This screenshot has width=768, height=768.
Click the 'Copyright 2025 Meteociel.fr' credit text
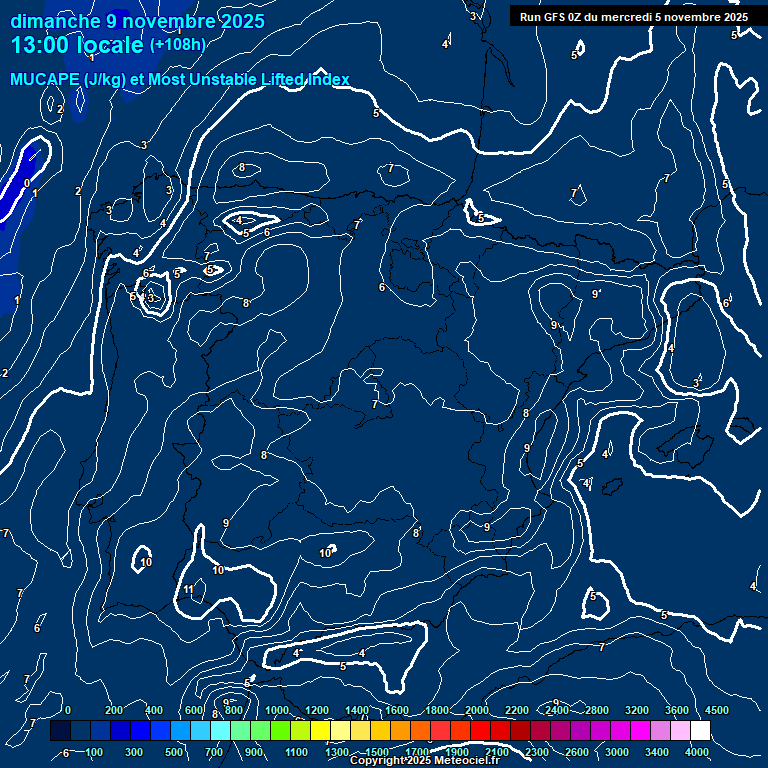[x=425, y=760]
